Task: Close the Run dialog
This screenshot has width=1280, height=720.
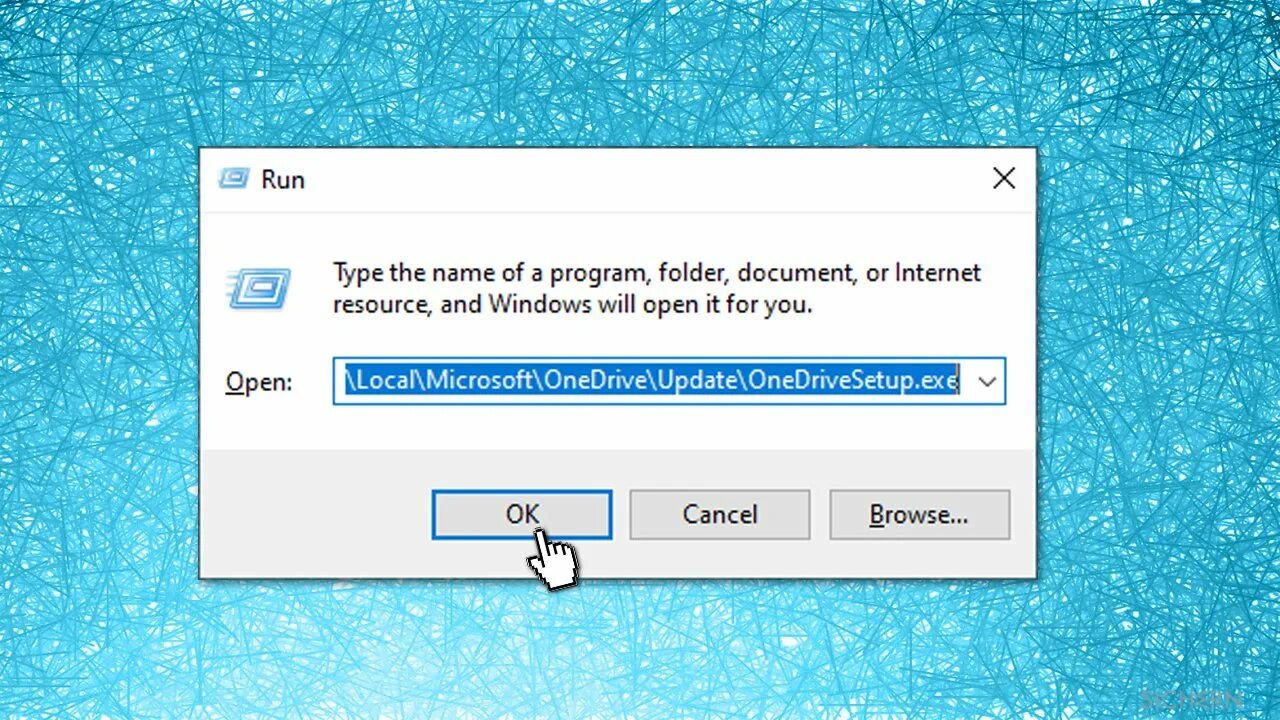Action: pos(1003,179)
